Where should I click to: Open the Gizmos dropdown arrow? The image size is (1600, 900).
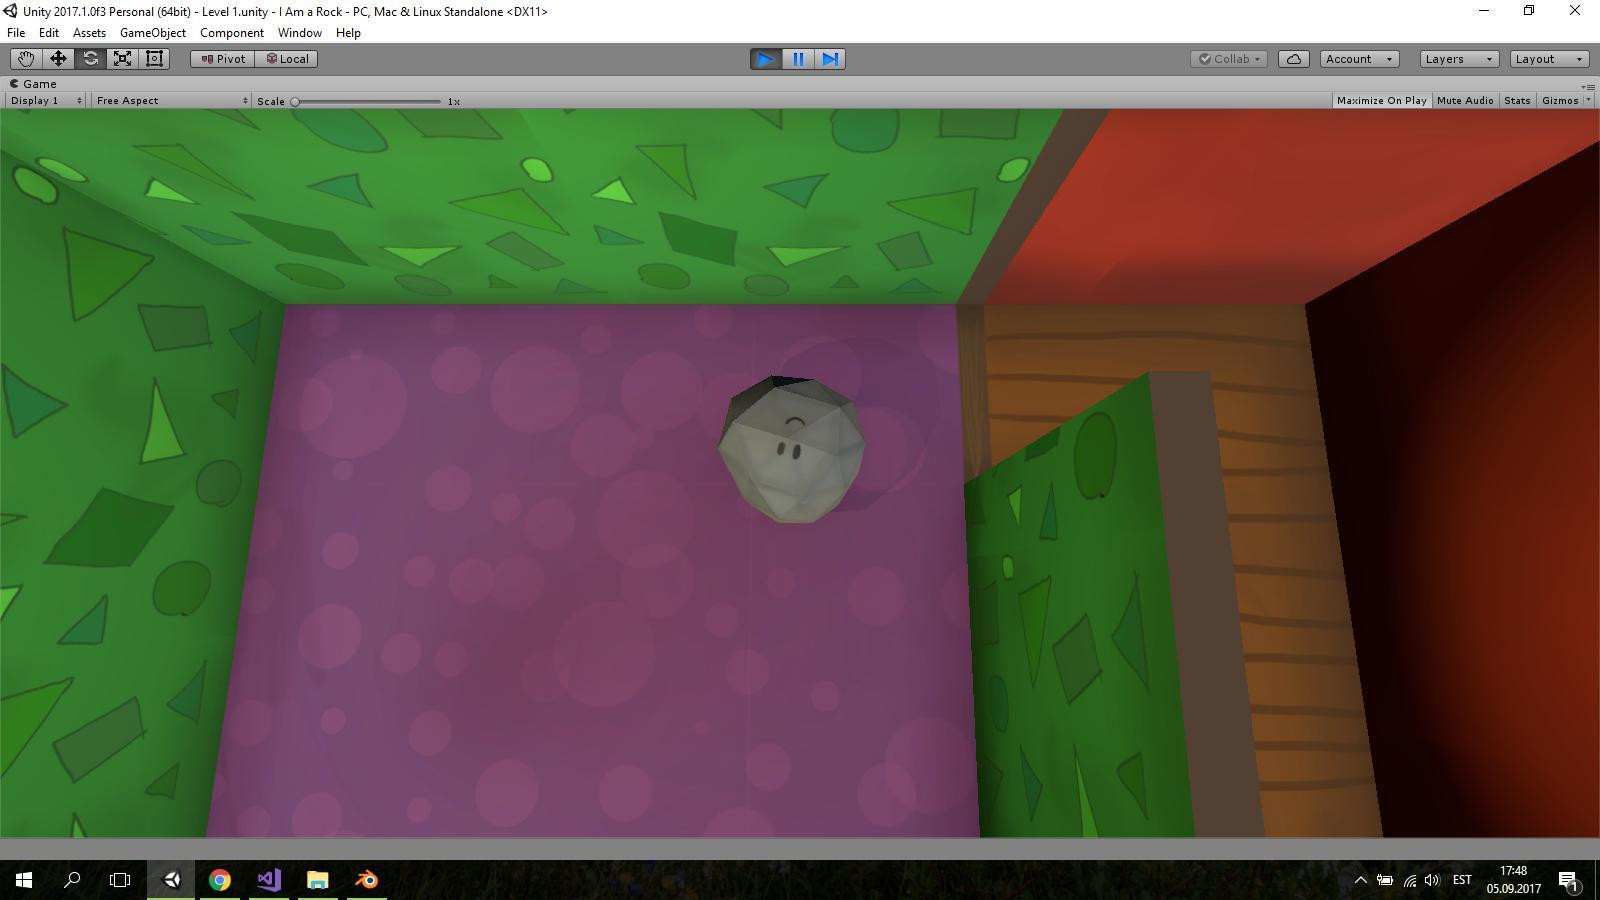click(x=1589, y=100)
